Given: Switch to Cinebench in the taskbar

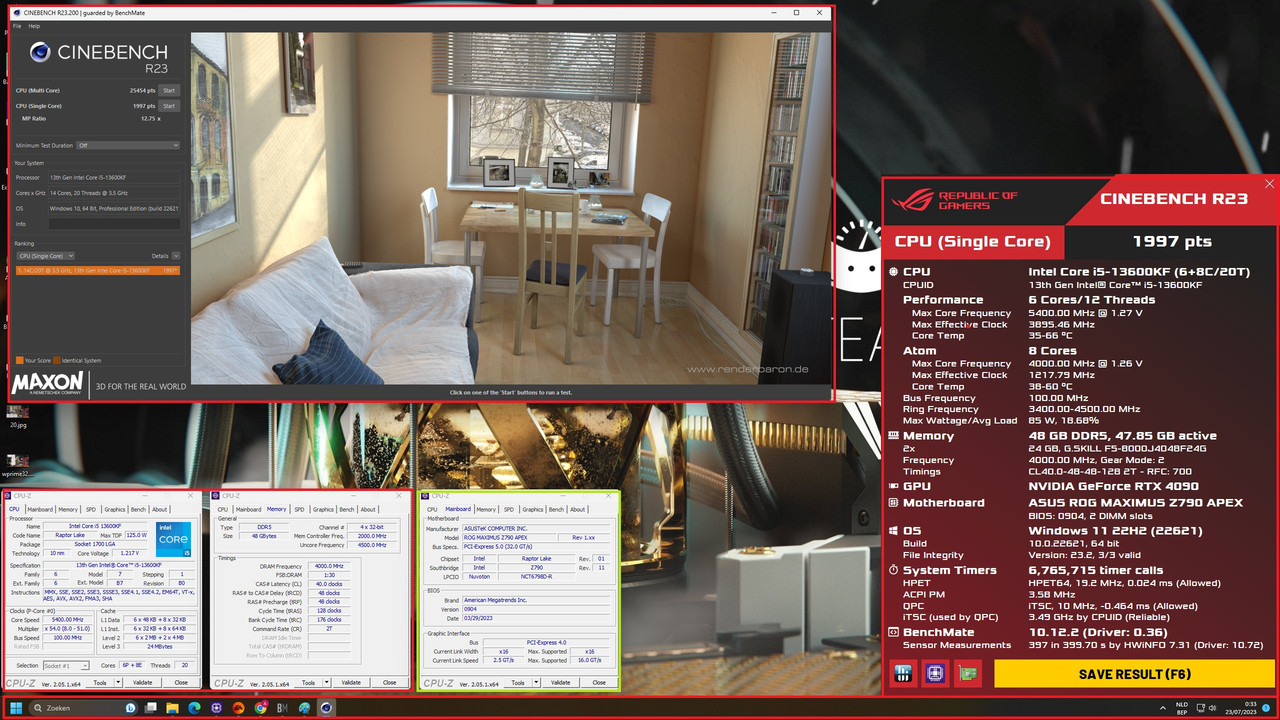Looking at the screenshot, I should pos(326,708).
